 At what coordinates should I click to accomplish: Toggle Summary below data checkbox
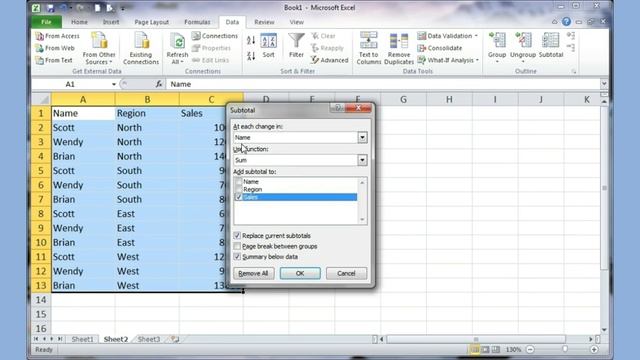click(237, 257)
